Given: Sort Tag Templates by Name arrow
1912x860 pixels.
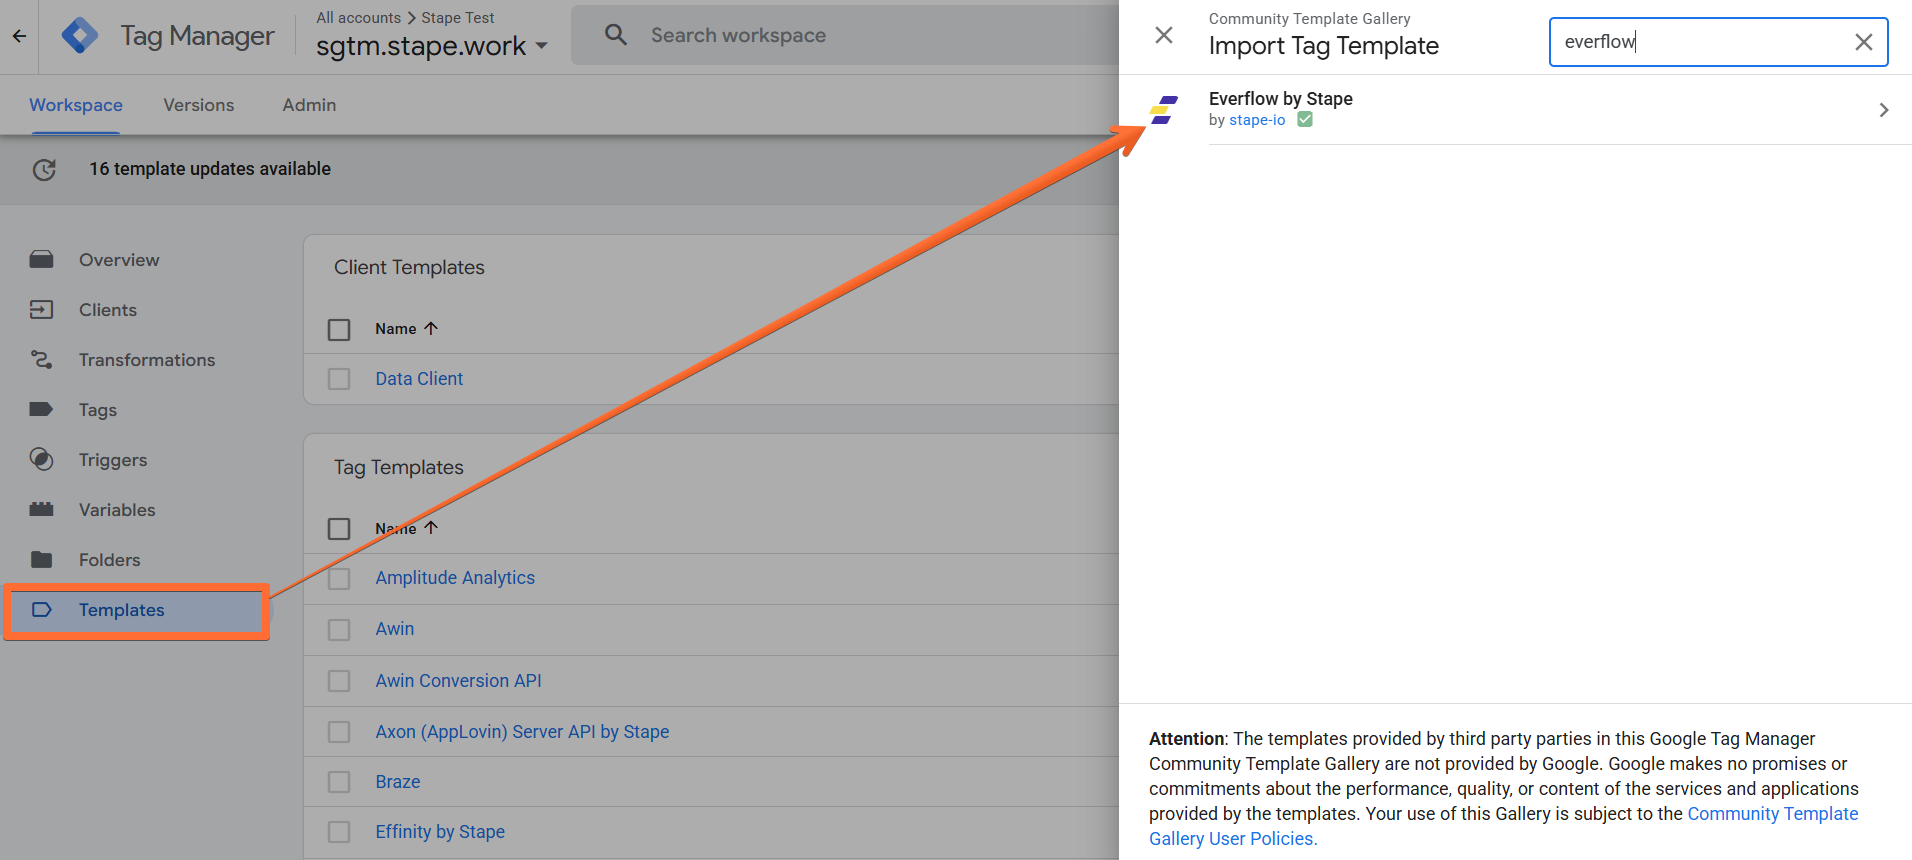Looking at the screenshot, I should click(x=431, y=527).
